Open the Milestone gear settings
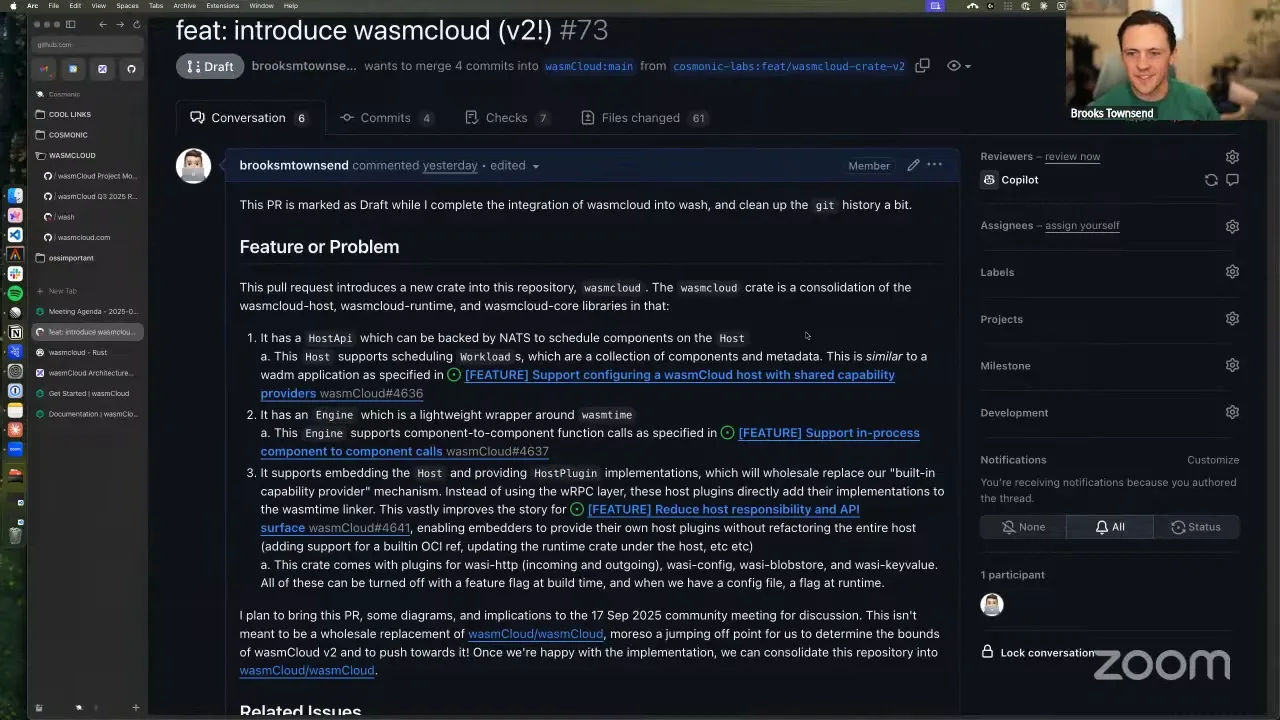Screen dimensions: 1280x720 1232,366
